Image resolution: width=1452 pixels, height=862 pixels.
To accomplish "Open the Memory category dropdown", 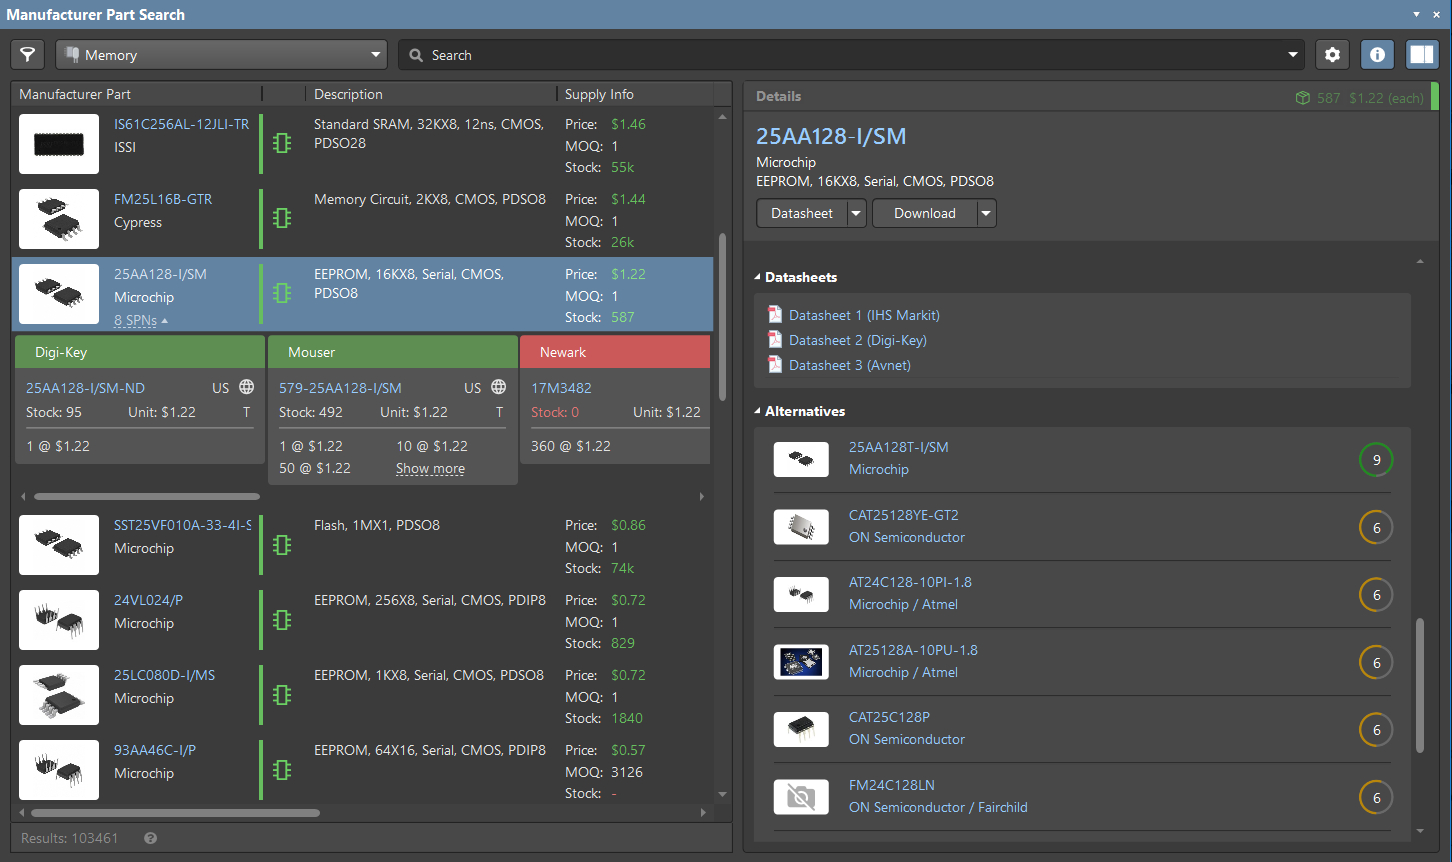I will pos(222,55).
